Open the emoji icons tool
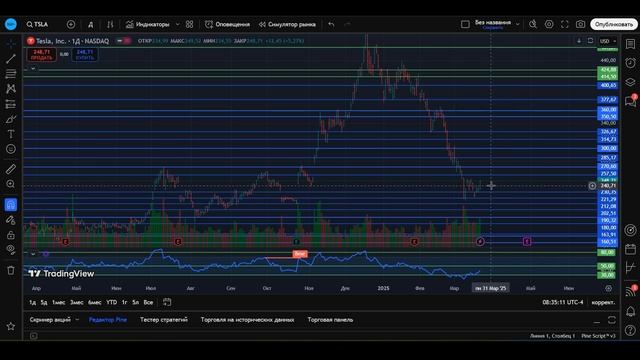 [11, 149]
